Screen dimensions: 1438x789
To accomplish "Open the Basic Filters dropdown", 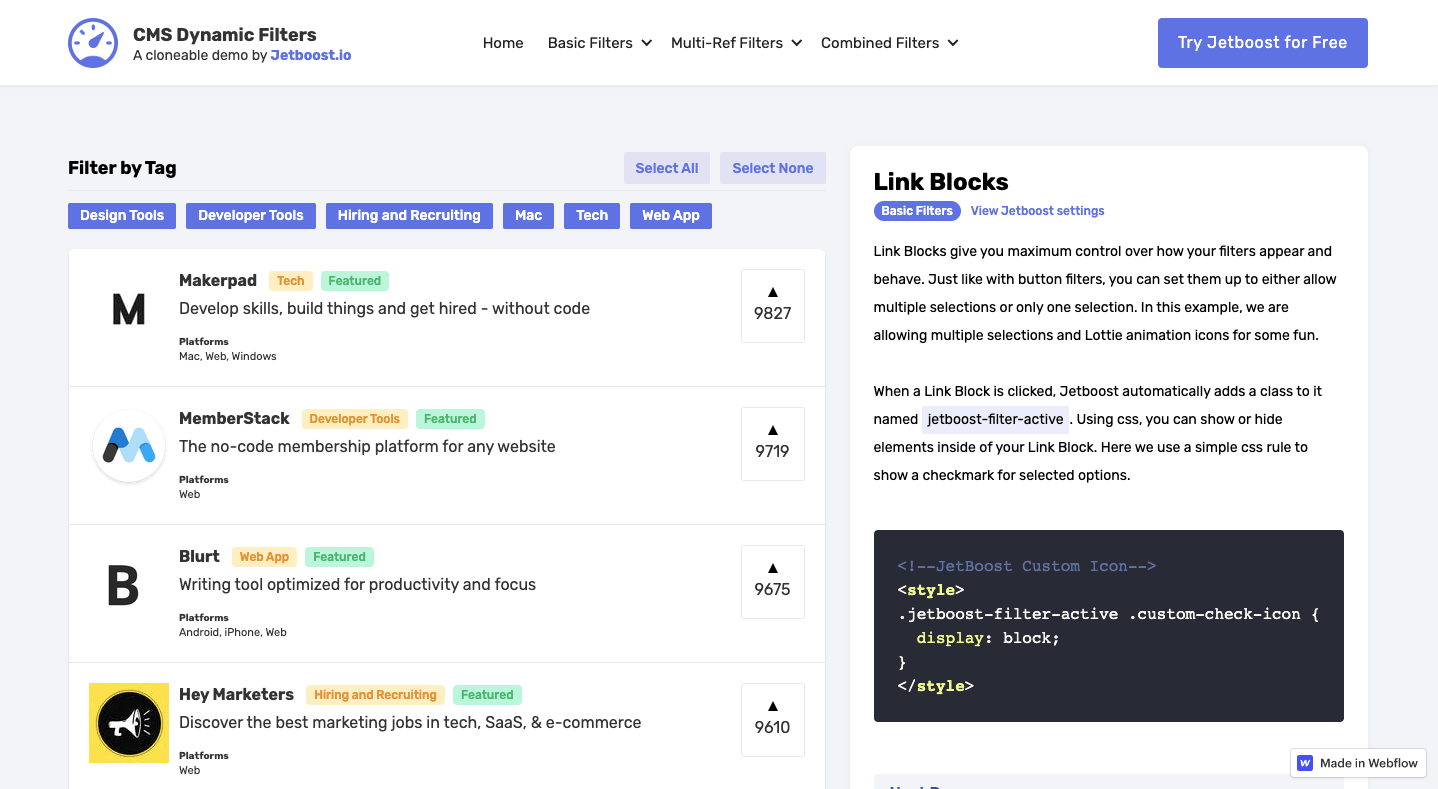I will pos(598,43).
